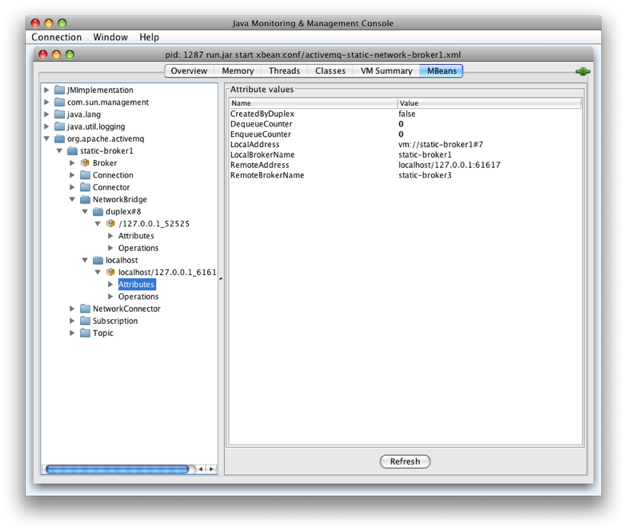Click the Refresh button
Image resolution: width=627 pixels, height=531 pixels.
coord(405,461)
